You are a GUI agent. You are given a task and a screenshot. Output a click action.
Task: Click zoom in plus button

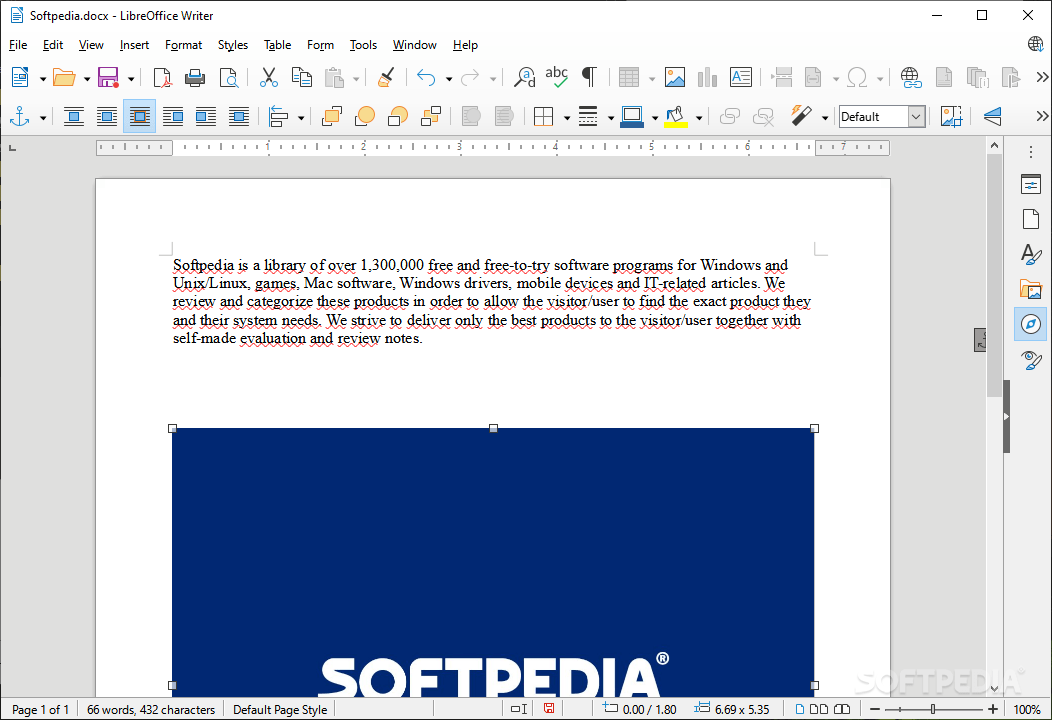click(992, 709)
